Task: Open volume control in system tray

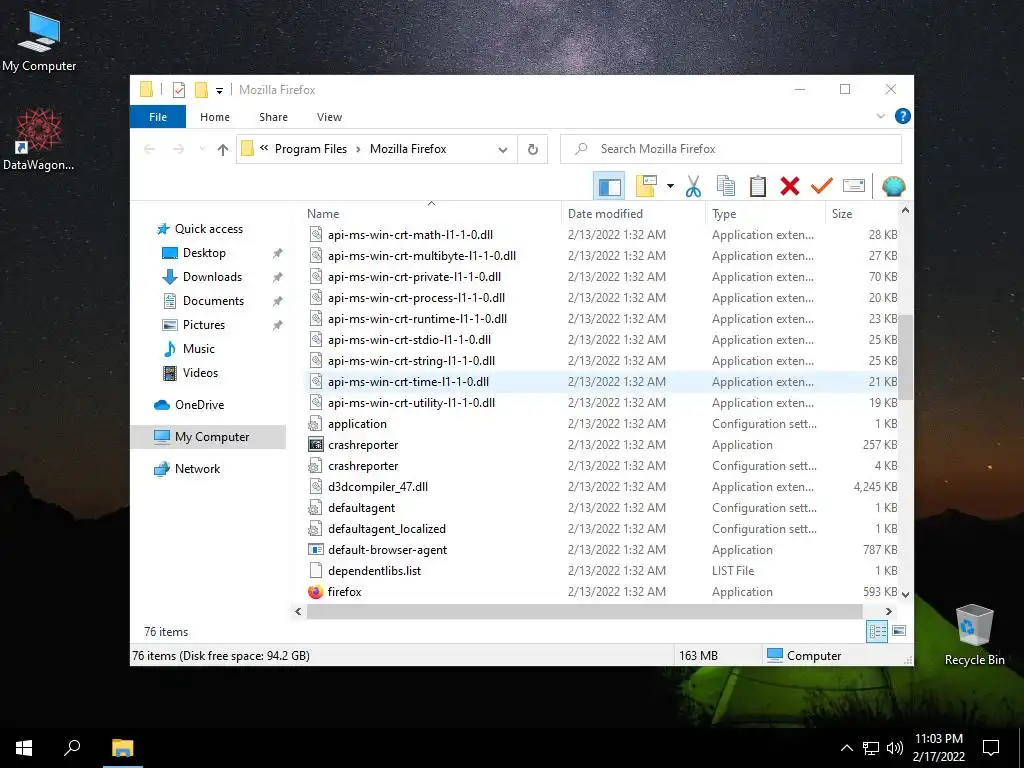Action: (x=895, y=748)
